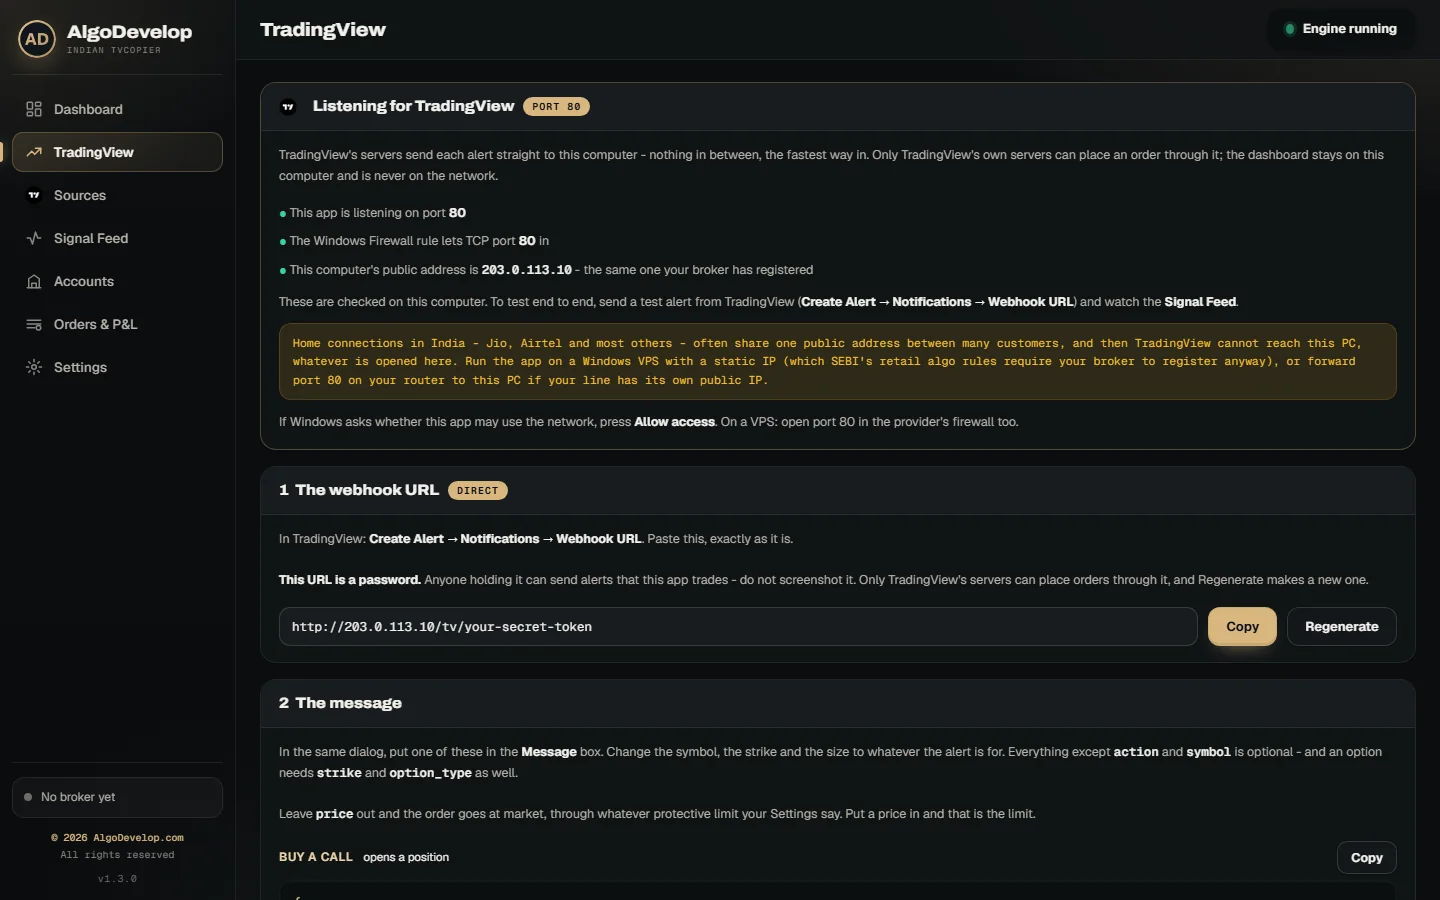The width and height of the screenshot is (1440, 900).
Task: Click the AD logo icon
Action: point(37,39)
